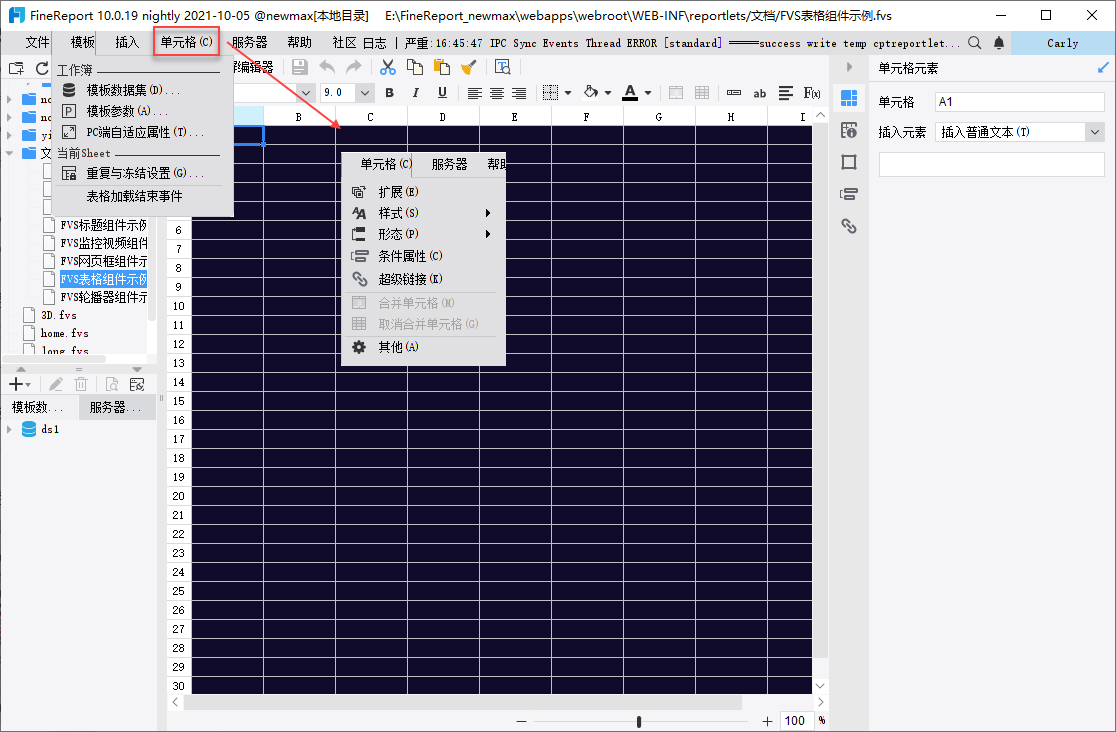1116x732 pixels.
Task: Click the font color A swatch
Action: [629, 93]
